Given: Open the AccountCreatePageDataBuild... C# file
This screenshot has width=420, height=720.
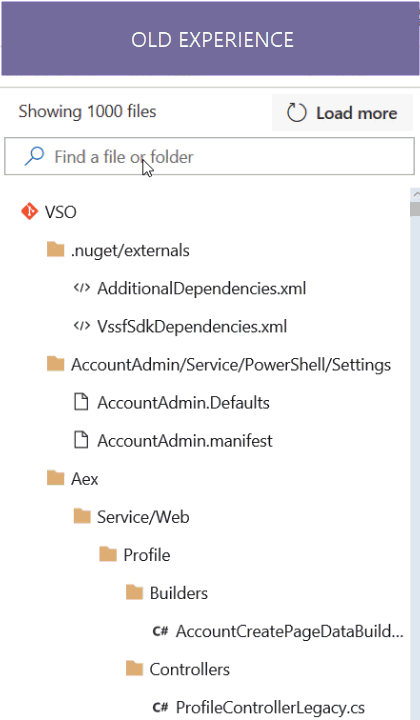Looking at the screenshot, I should pos(290,632).
